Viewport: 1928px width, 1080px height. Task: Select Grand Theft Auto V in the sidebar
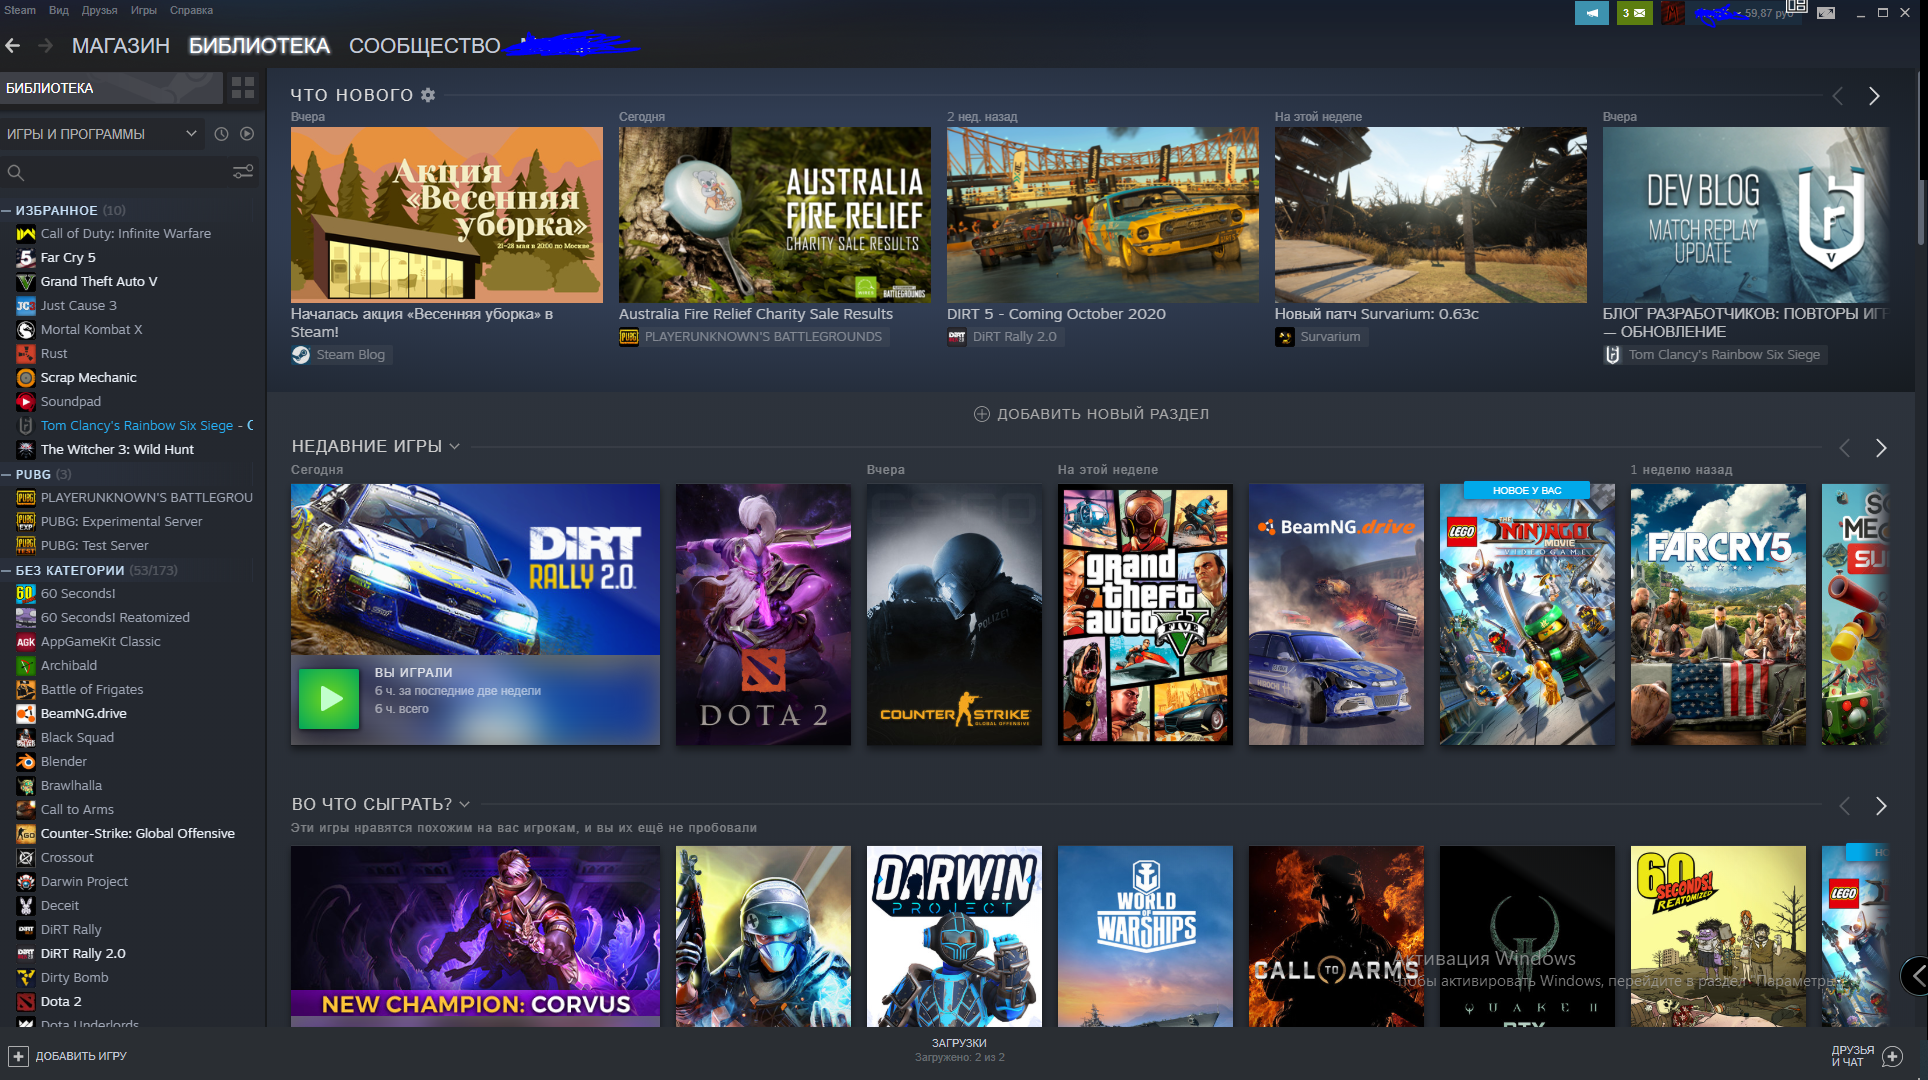pos(99,282)
